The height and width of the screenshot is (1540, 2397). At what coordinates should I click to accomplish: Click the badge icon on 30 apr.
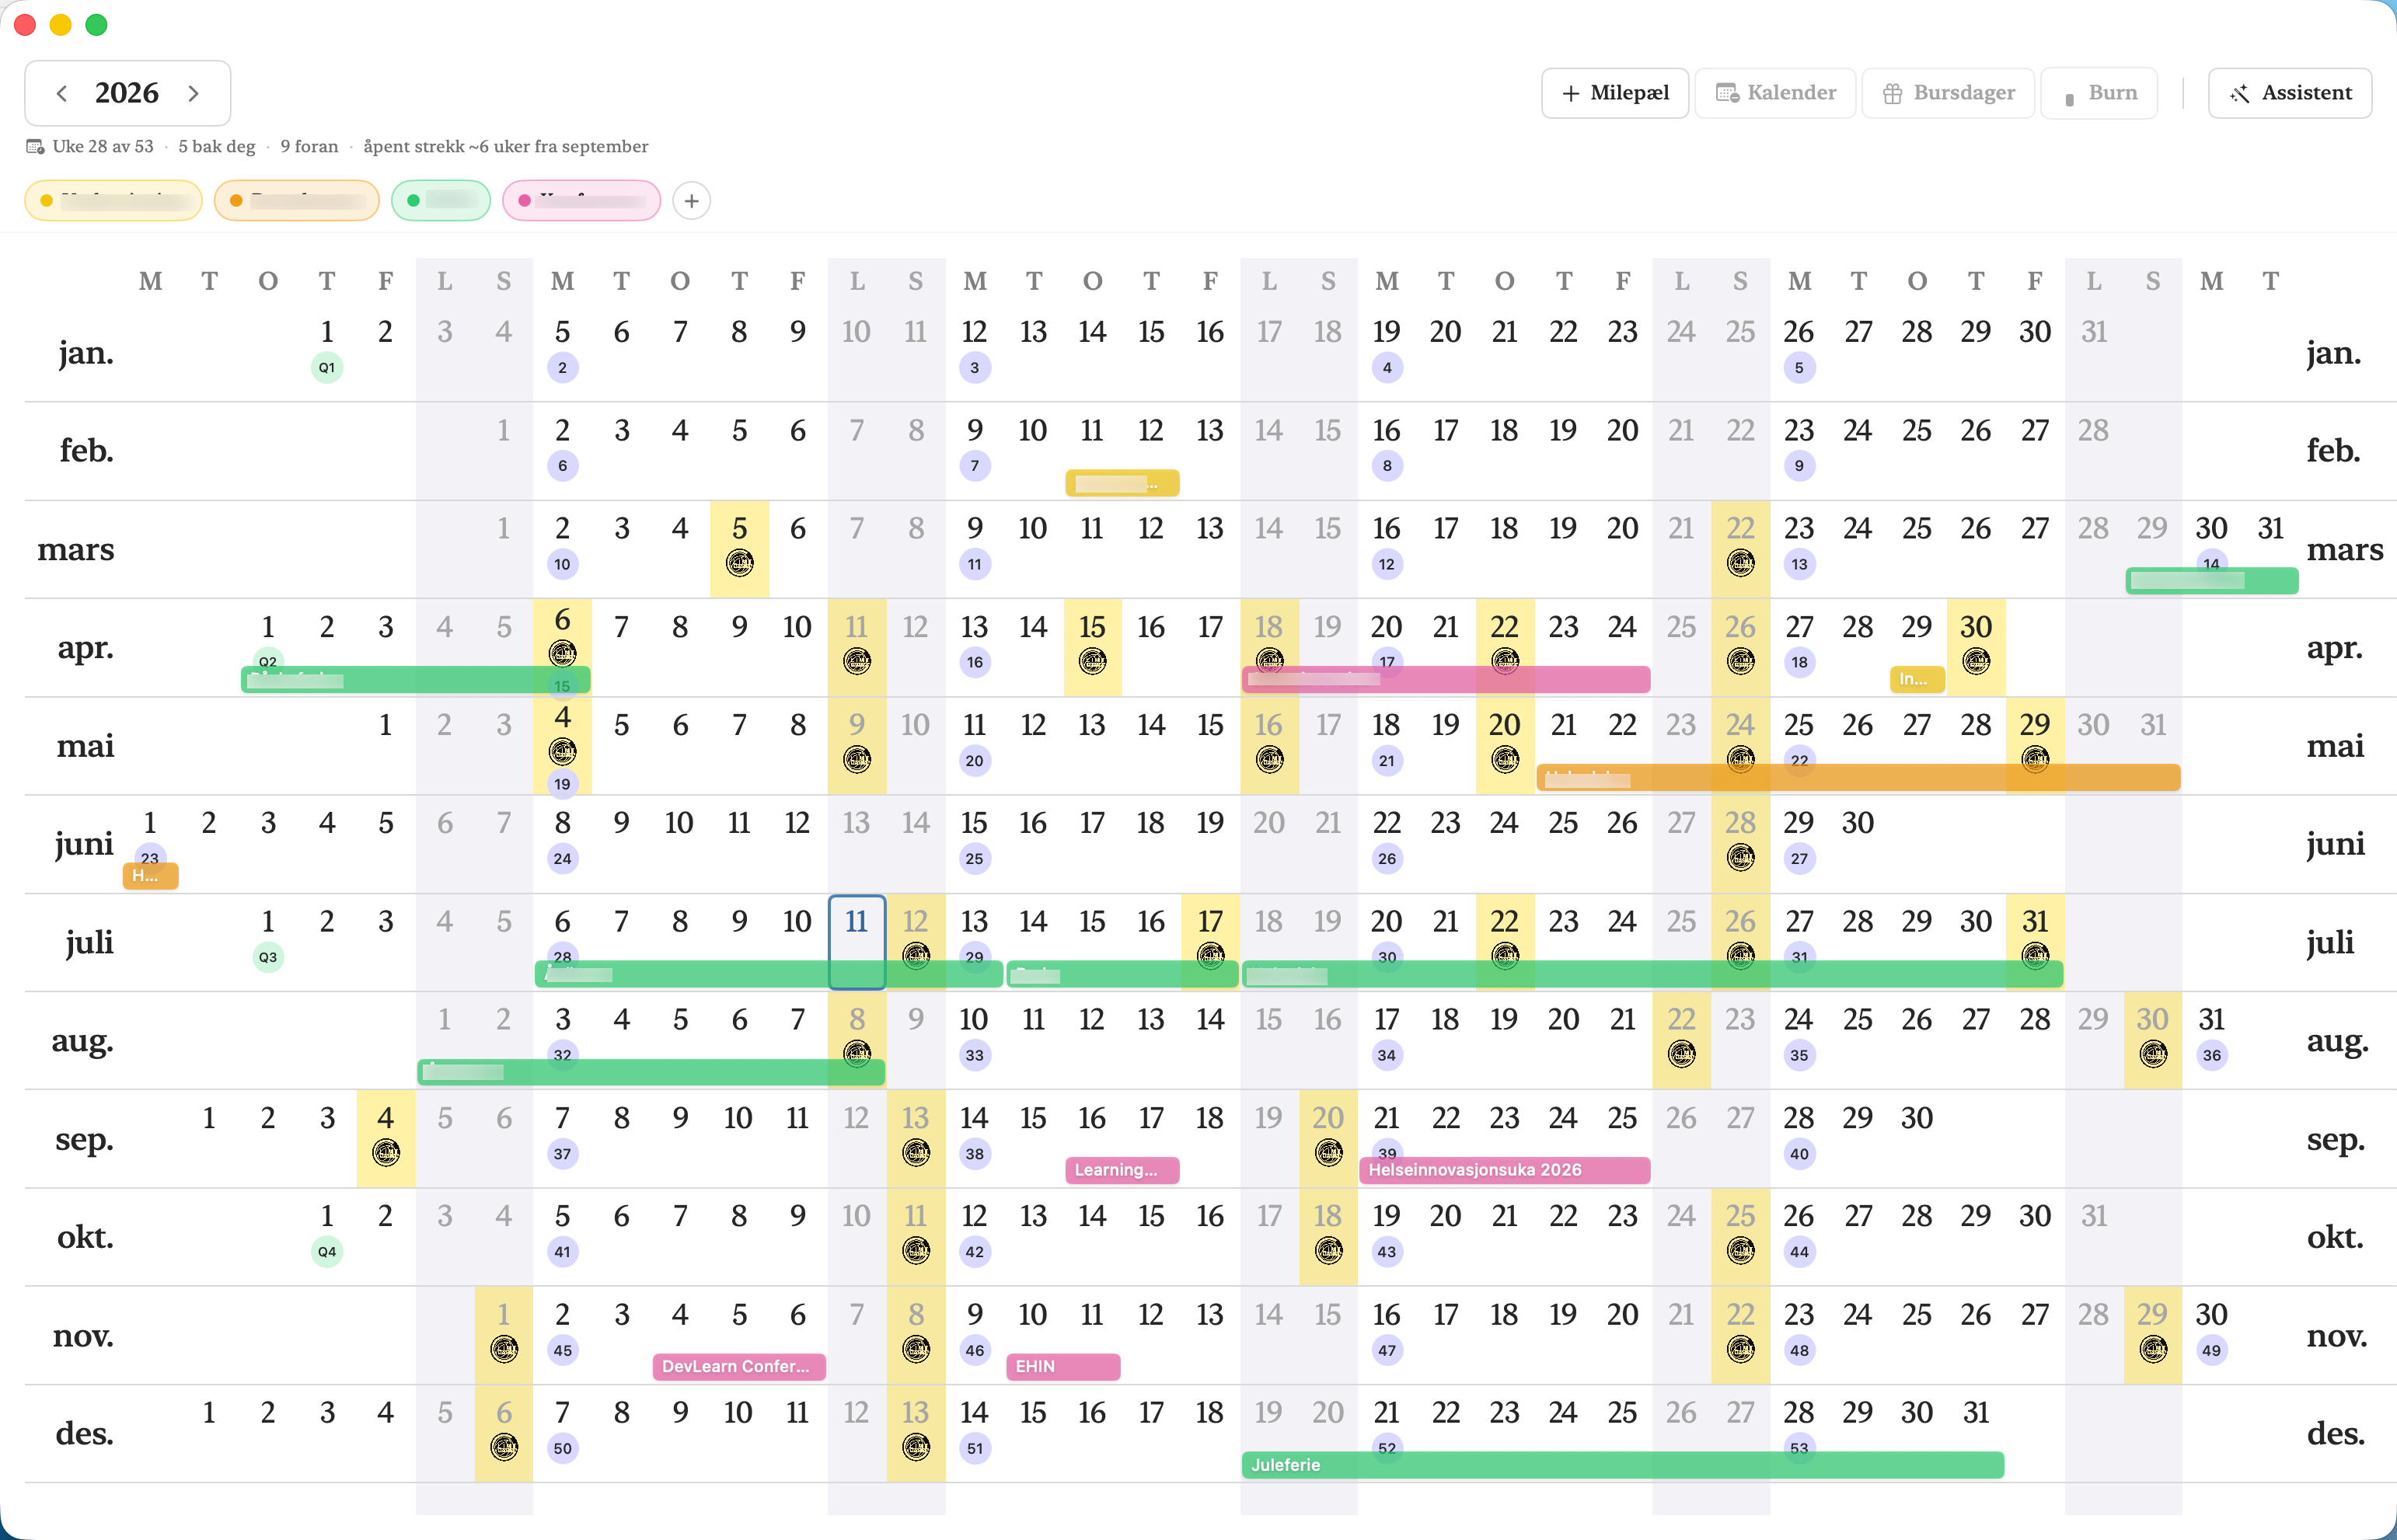1976,661
